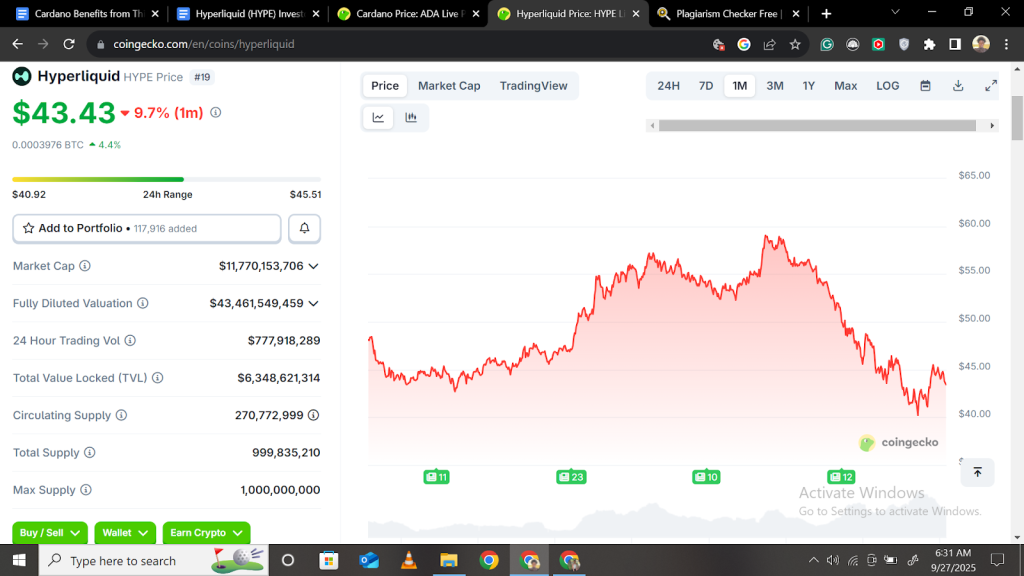Image resolution: width=1024 pixels, height=576 pixels.
Task: Click the Hyperliquid coin logo icon
Action: [x=22, y=76]
